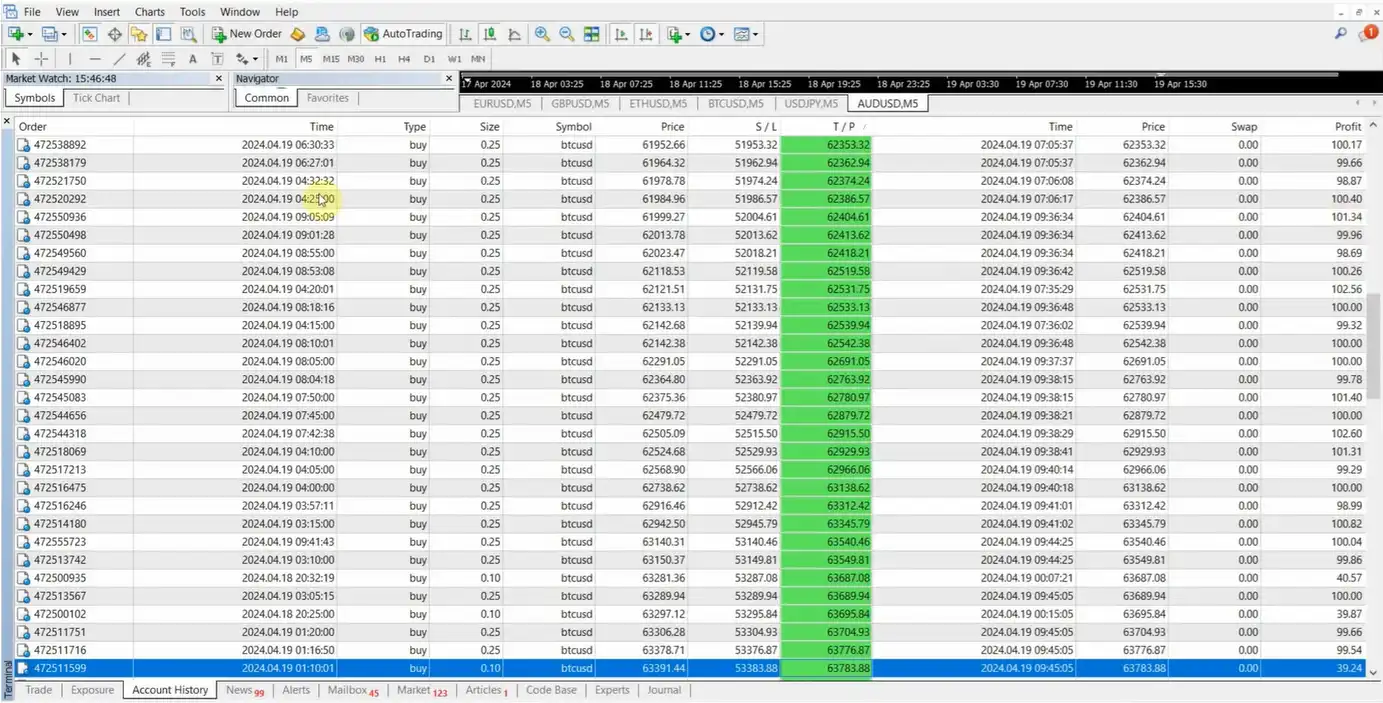Select order row 472538892
The width and height of the screenshot is (1383, 703).
click(690, 145)
